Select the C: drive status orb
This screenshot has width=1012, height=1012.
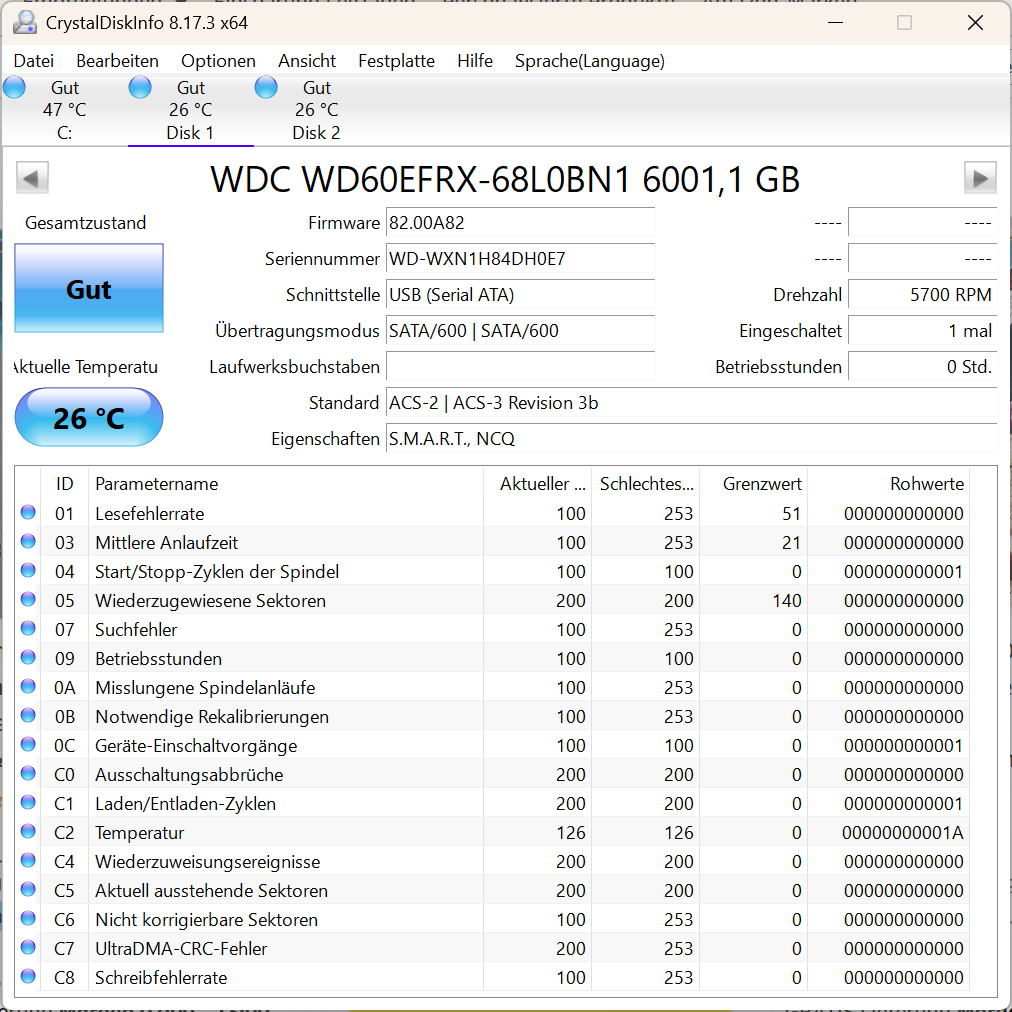pyautogui.click(x=14, y=87)
